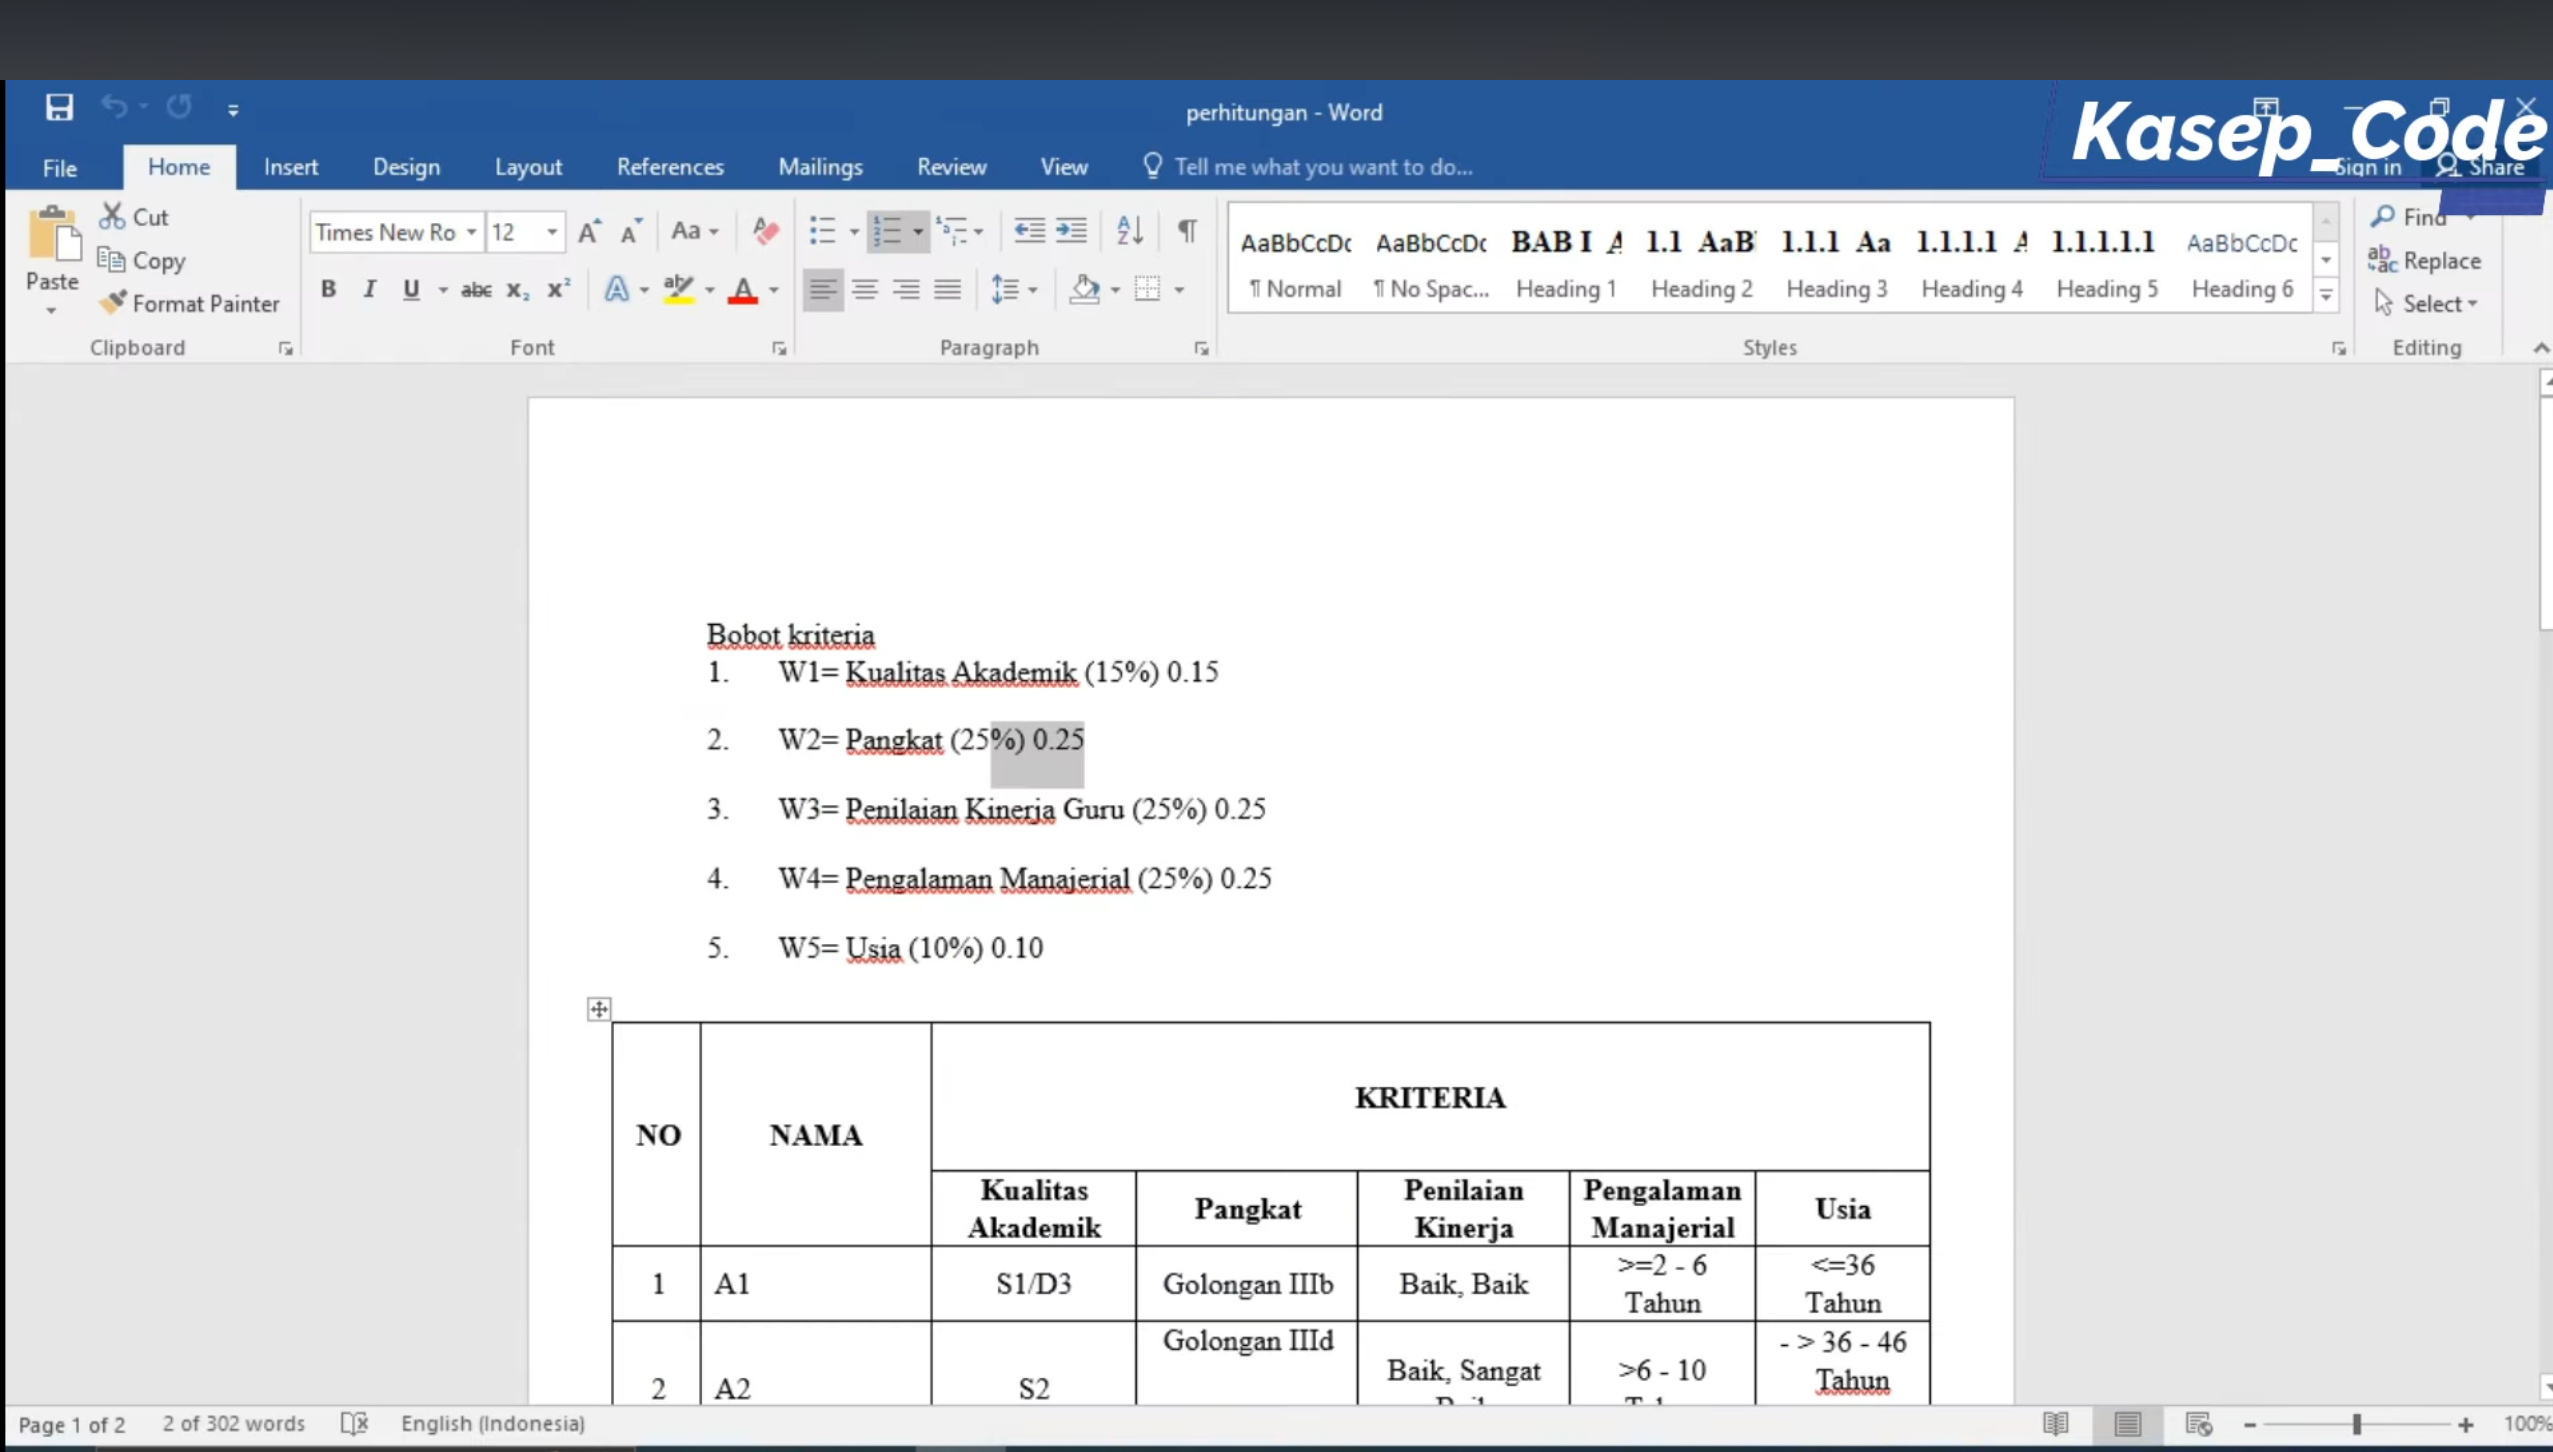Click the Strikethrough abc icon
This screenshot has width=2553, height=1452.
[475, 290]
